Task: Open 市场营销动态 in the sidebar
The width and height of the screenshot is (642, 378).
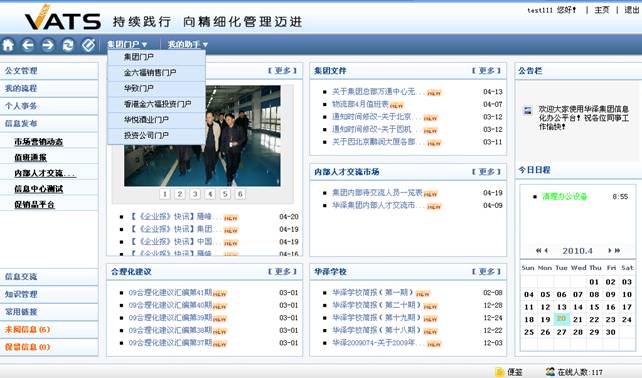Action: (x=38, y=142)
